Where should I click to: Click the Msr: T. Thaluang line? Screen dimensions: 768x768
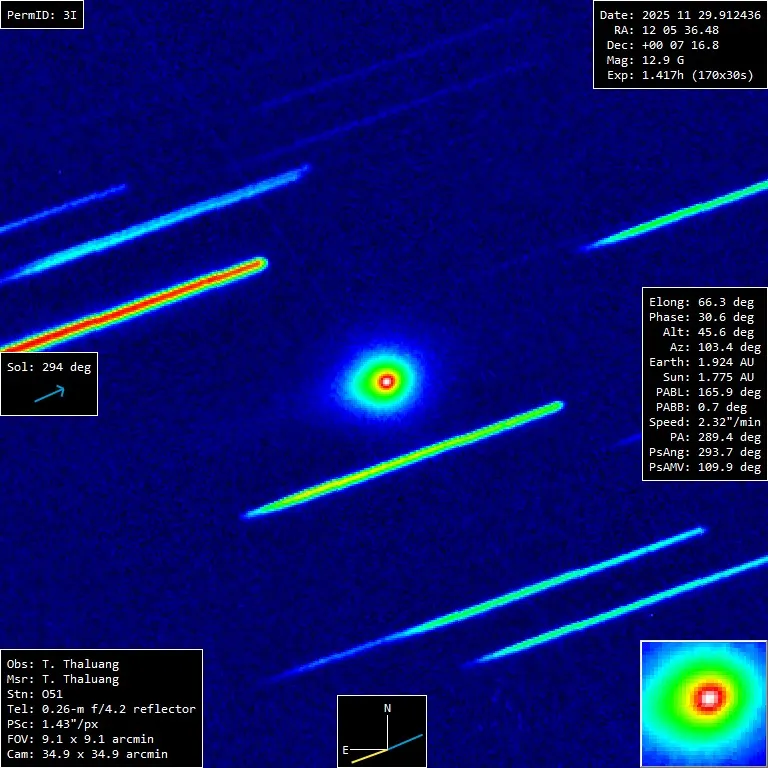click(x=63, y=679)
